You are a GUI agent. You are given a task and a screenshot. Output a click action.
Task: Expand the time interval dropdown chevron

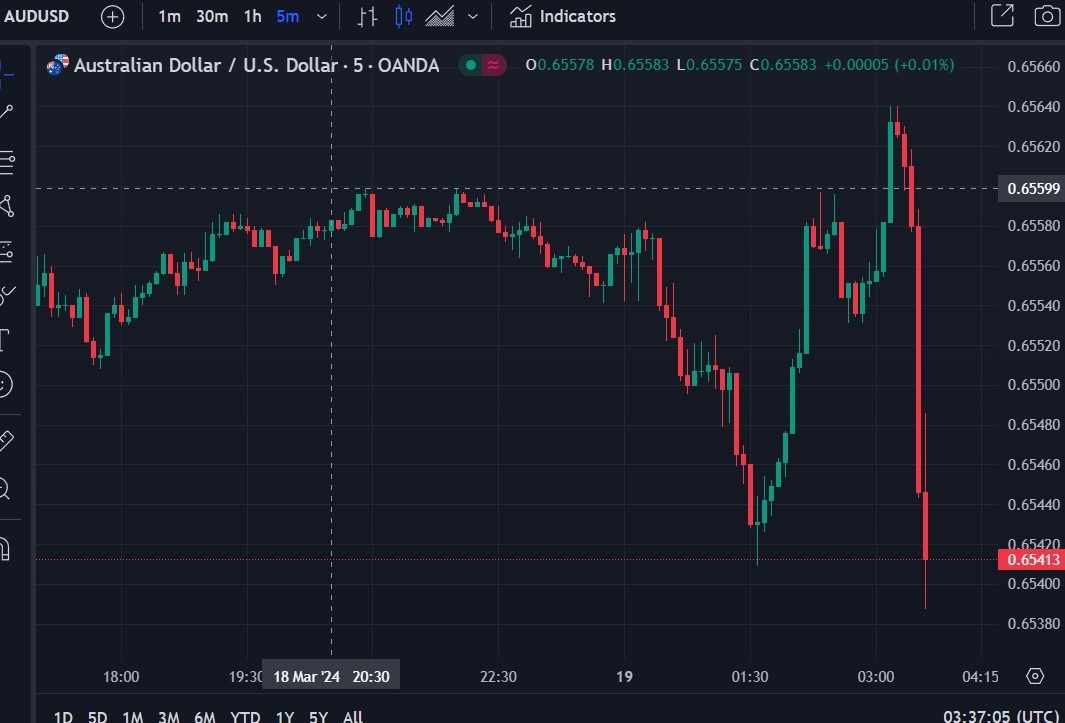click(x=323, y=16)
